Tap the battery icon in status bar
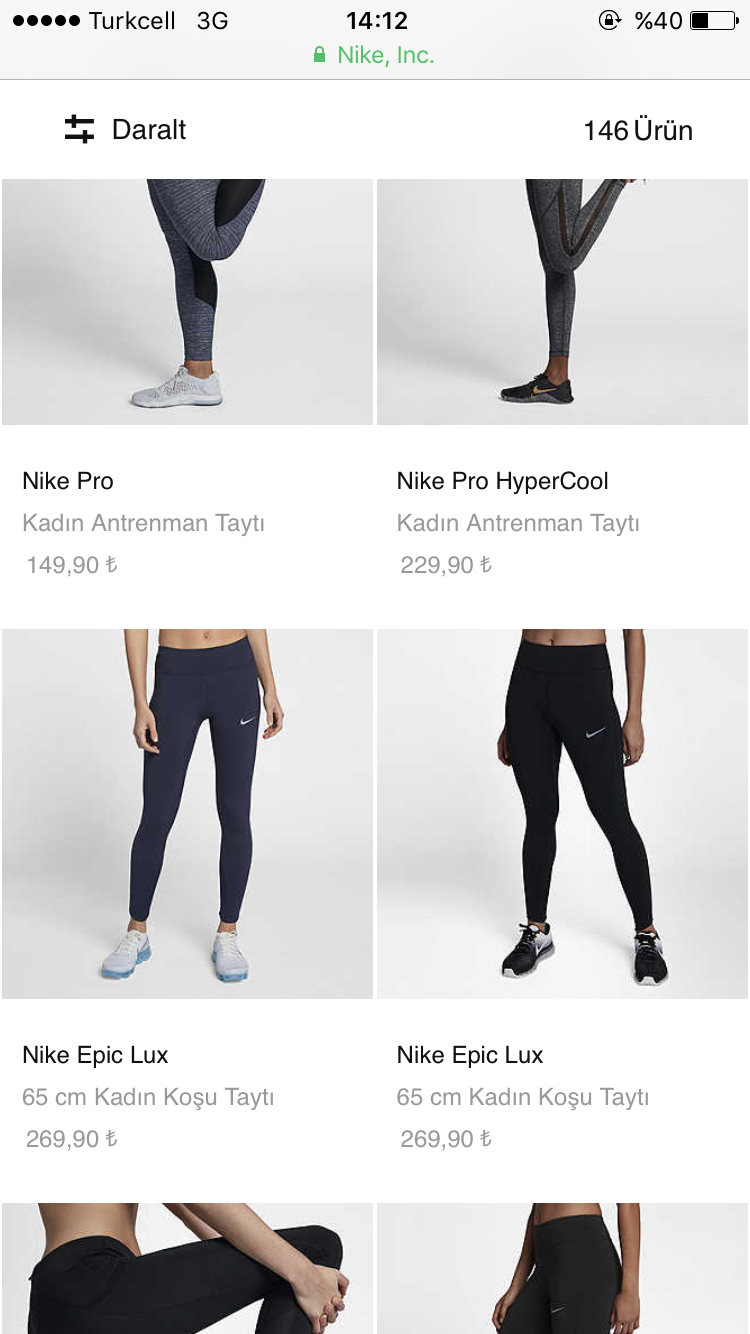Screen dimensions: 750x1334 click(x=713, y=20)
